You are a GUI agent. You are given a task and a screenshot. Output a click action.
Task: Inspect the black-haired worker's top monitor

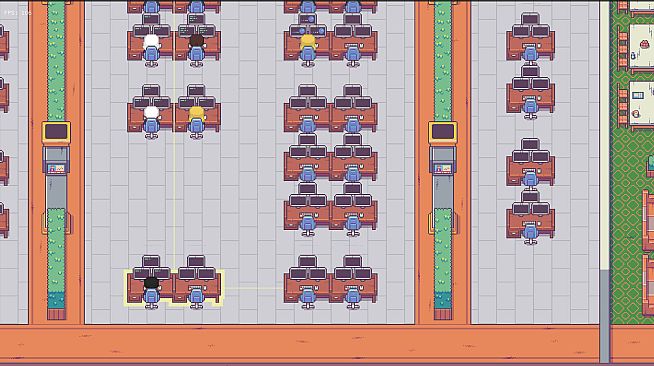pyautogui.click(x=151, y=261)
